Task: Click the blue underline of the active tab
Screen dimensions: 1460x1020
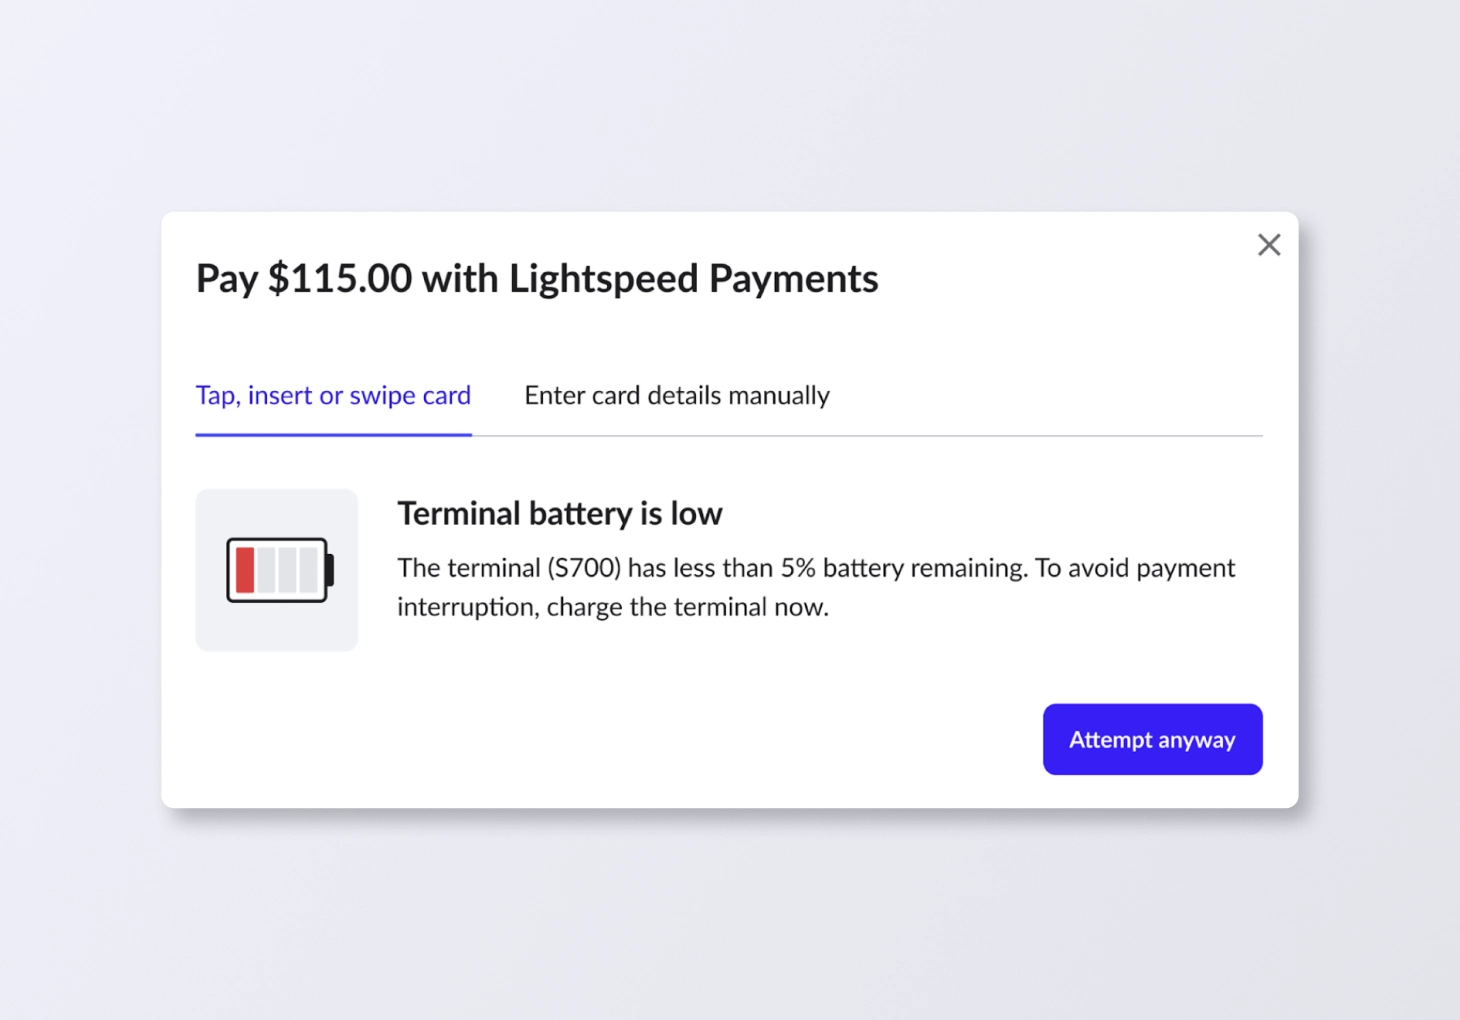Action: coord(333,434)
